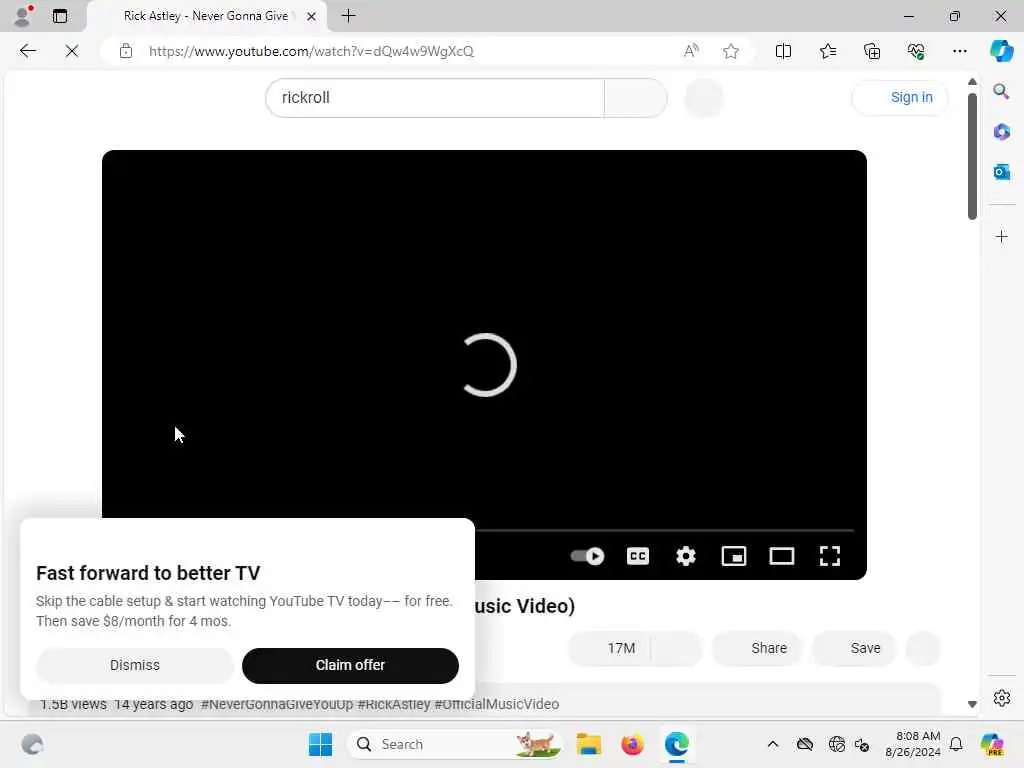Image resolution: width=1024 pixels, height=768 pixels.
Task: Click the taskbar Search box
Action: click(455, 744)
